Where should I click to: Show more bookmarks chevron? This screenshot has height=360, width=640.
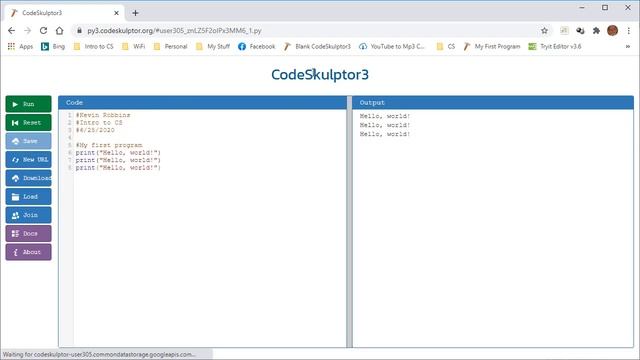tap(628, 47)
